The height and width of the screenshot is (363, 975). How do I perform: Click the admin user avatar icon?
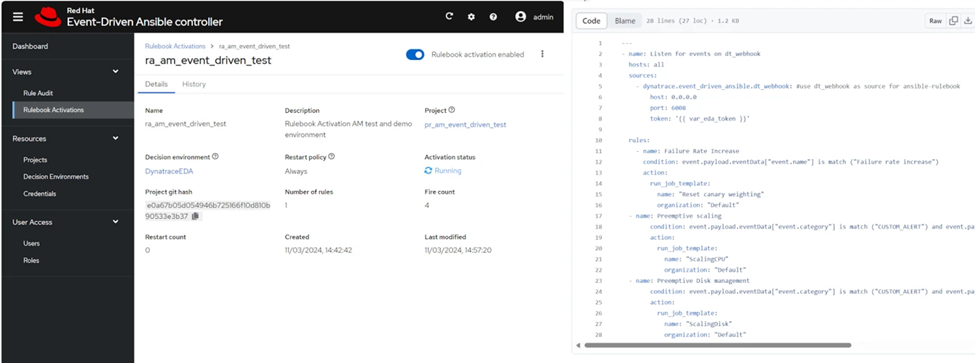520,17
